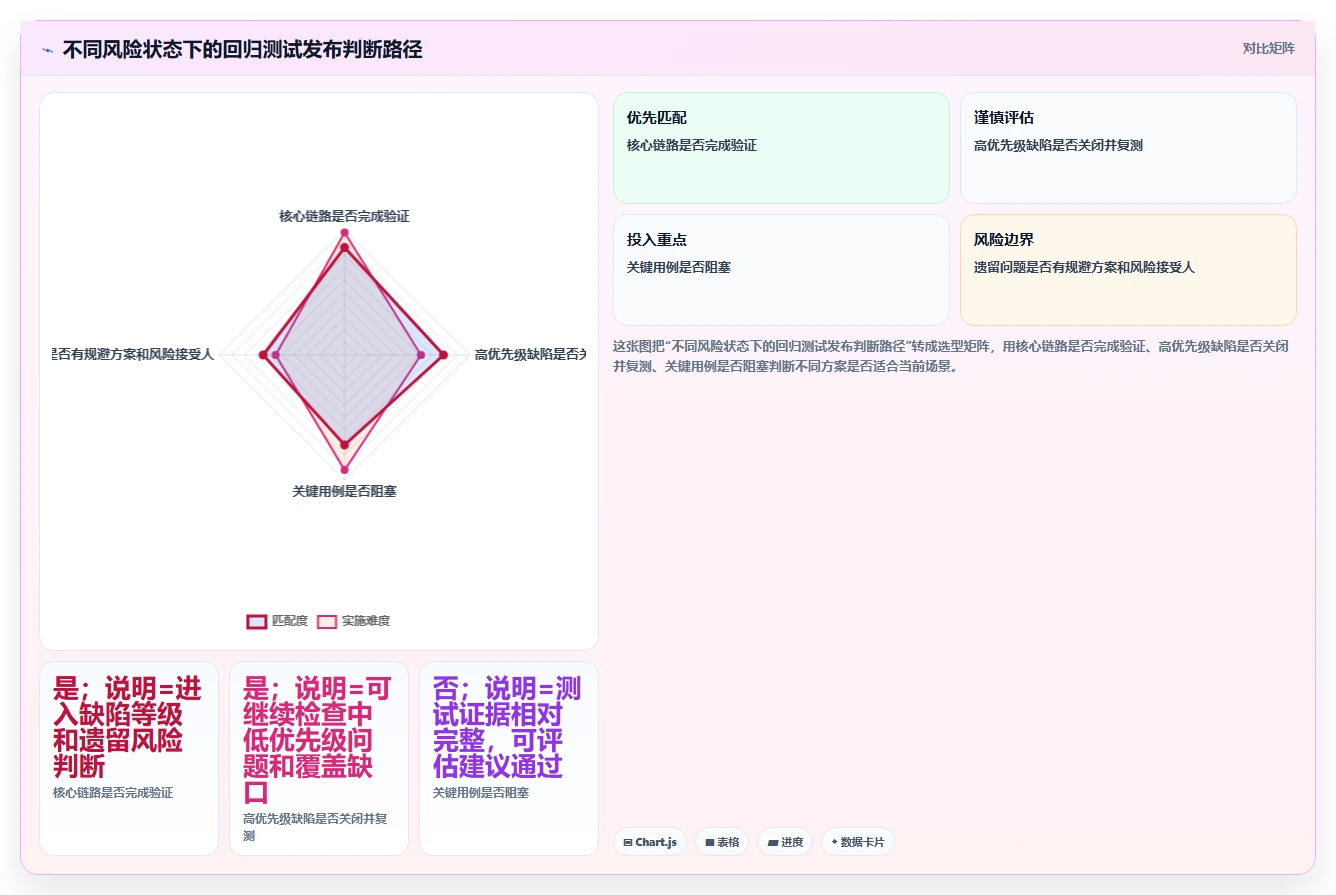Image resolution: width=1336 pixels, height=895 pixels.
Task: Toggle the 匹配度 legend swatch
Action: click(x=257, y=621)
